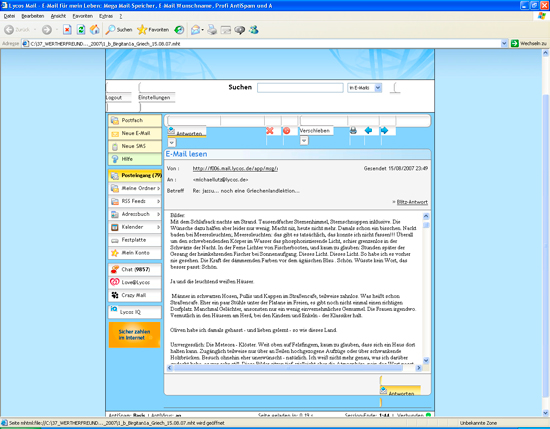This screenshot has width=550, height=429.
Task: Click the Love@Lycos heart icon
Action: pyautogui.click(x=115, y=282)
